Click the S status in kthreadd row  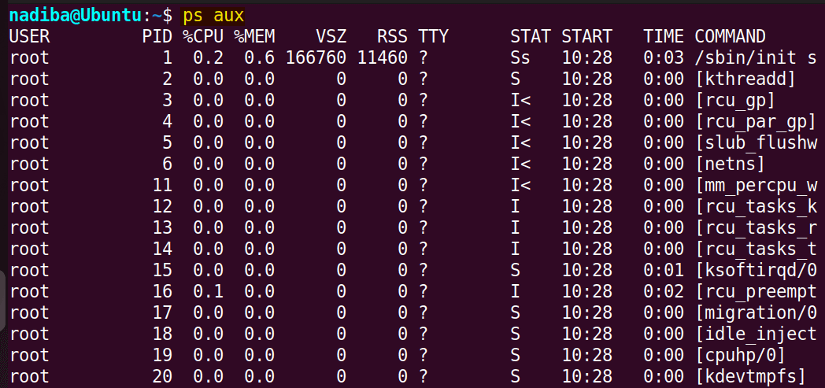(515, 79)
